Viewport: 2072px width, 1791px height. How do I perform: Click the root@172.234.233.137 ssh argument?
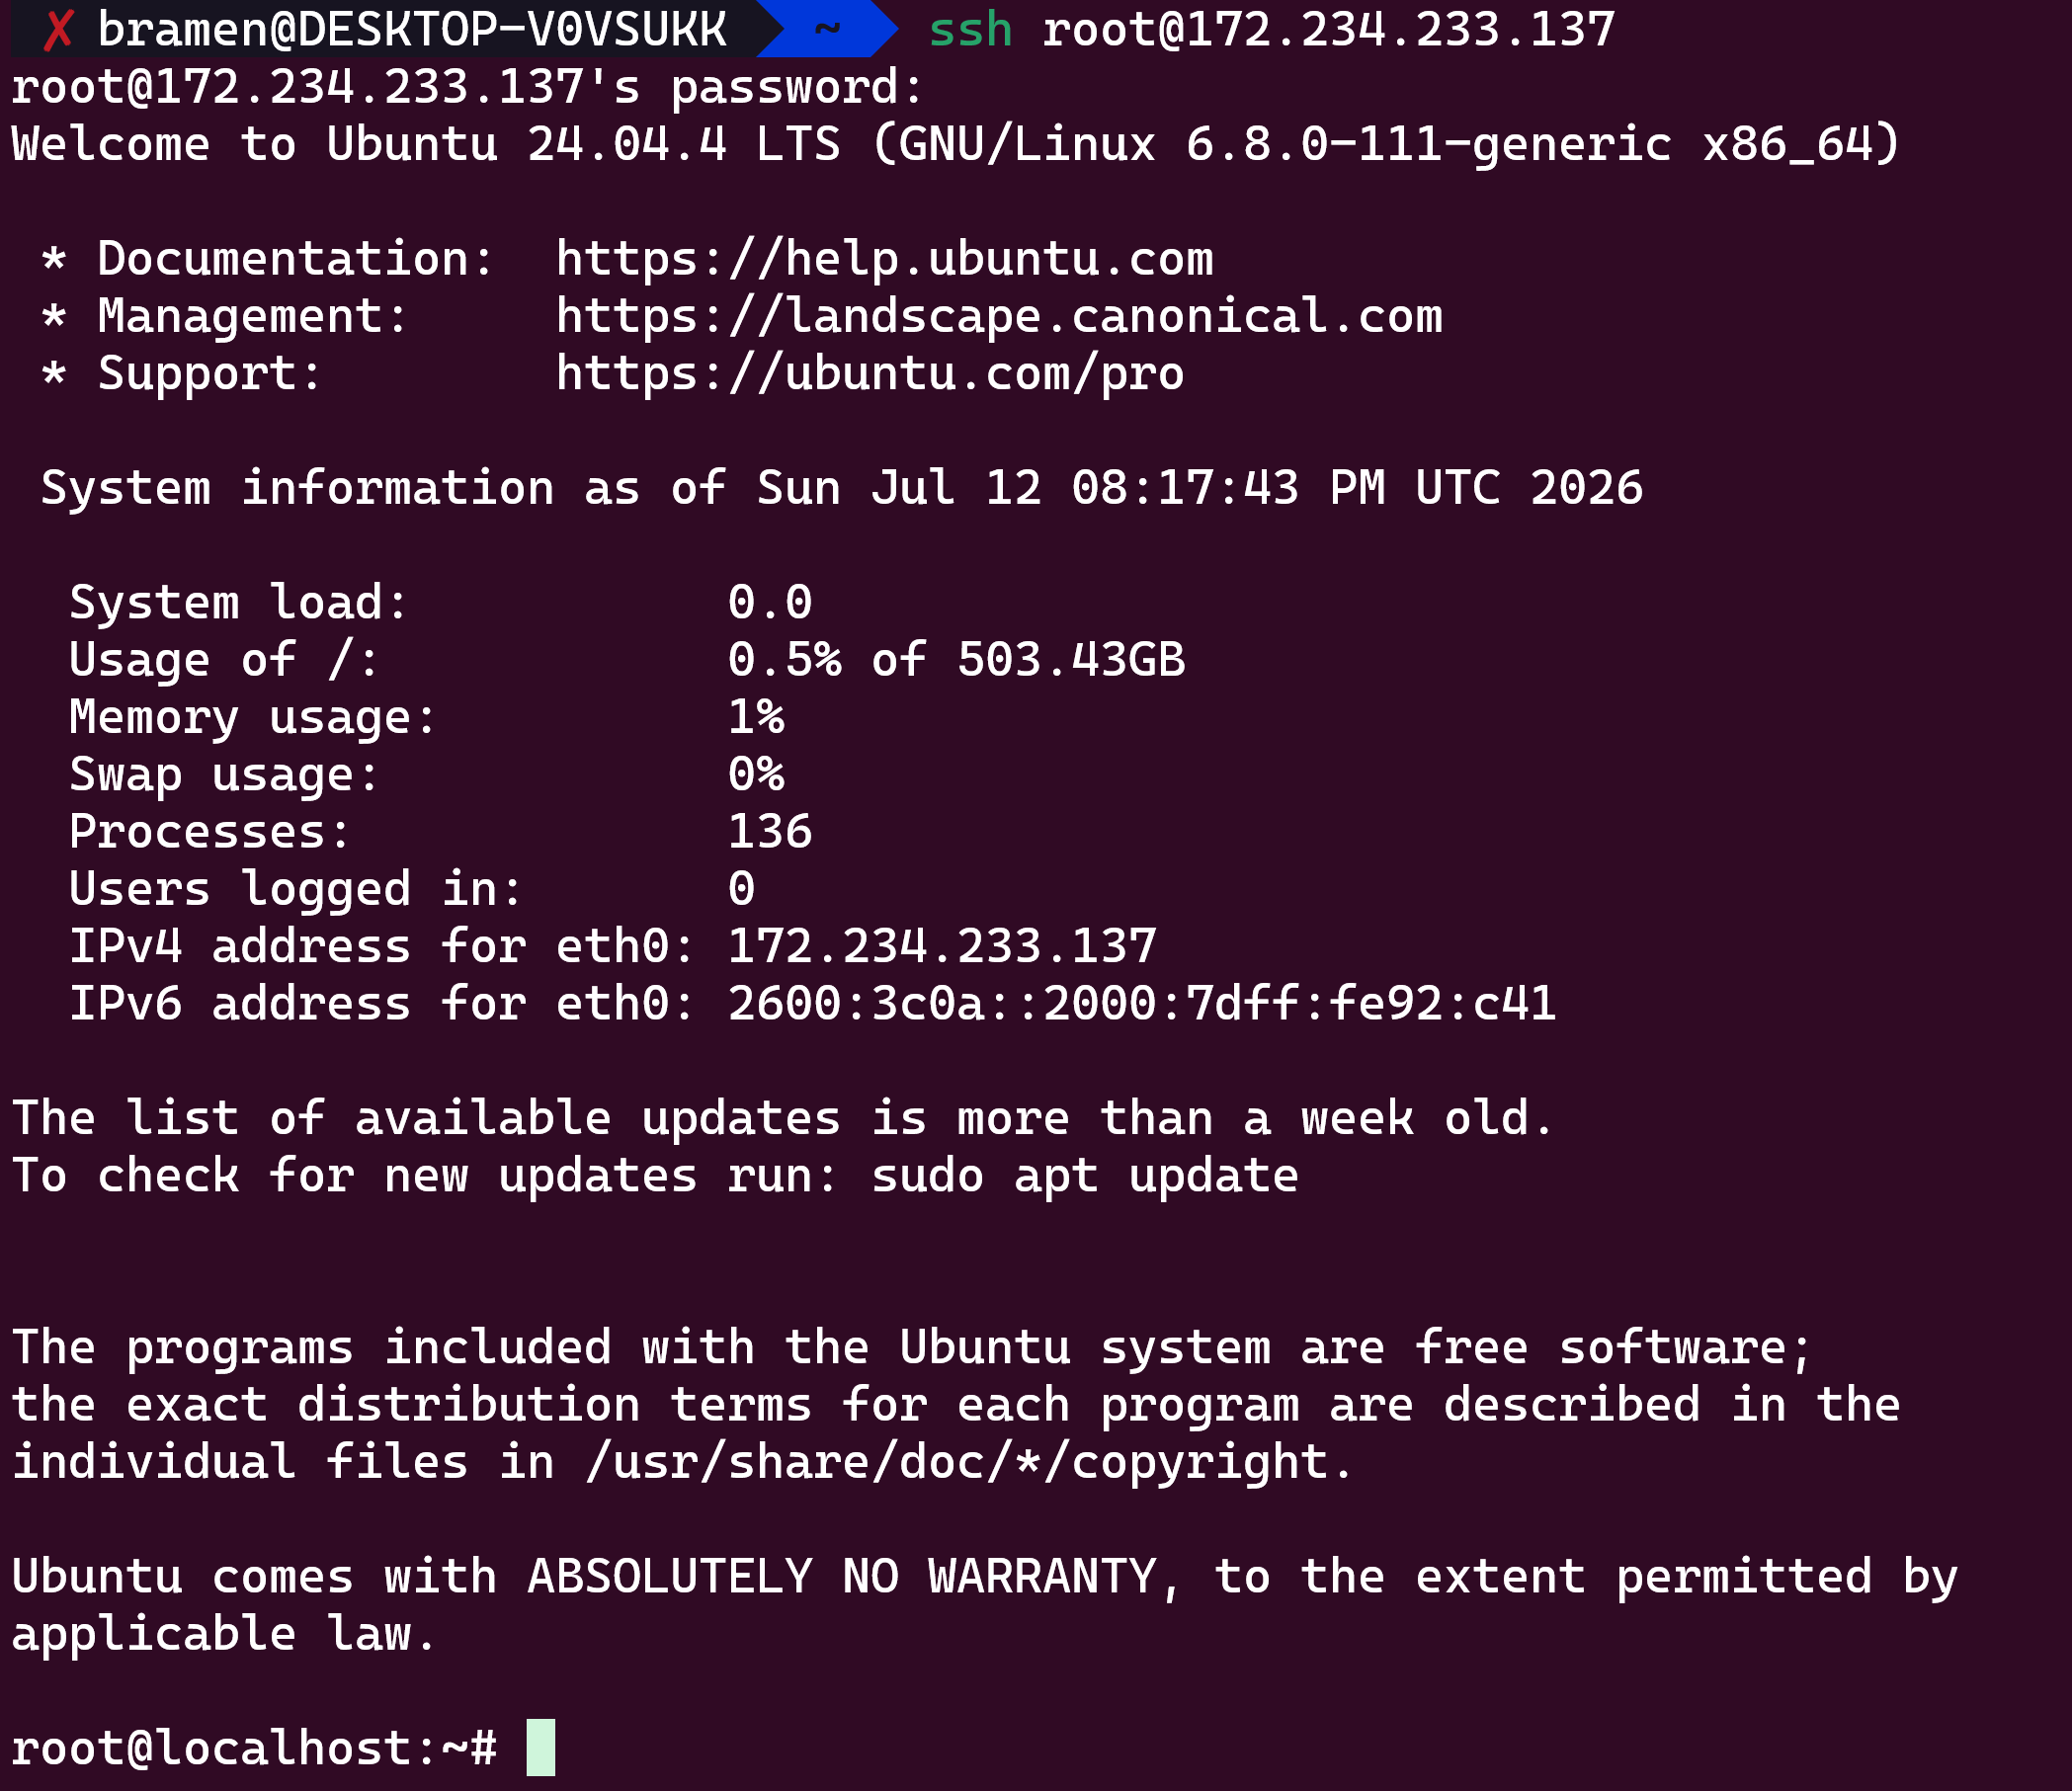click(x=1329, y=29)
